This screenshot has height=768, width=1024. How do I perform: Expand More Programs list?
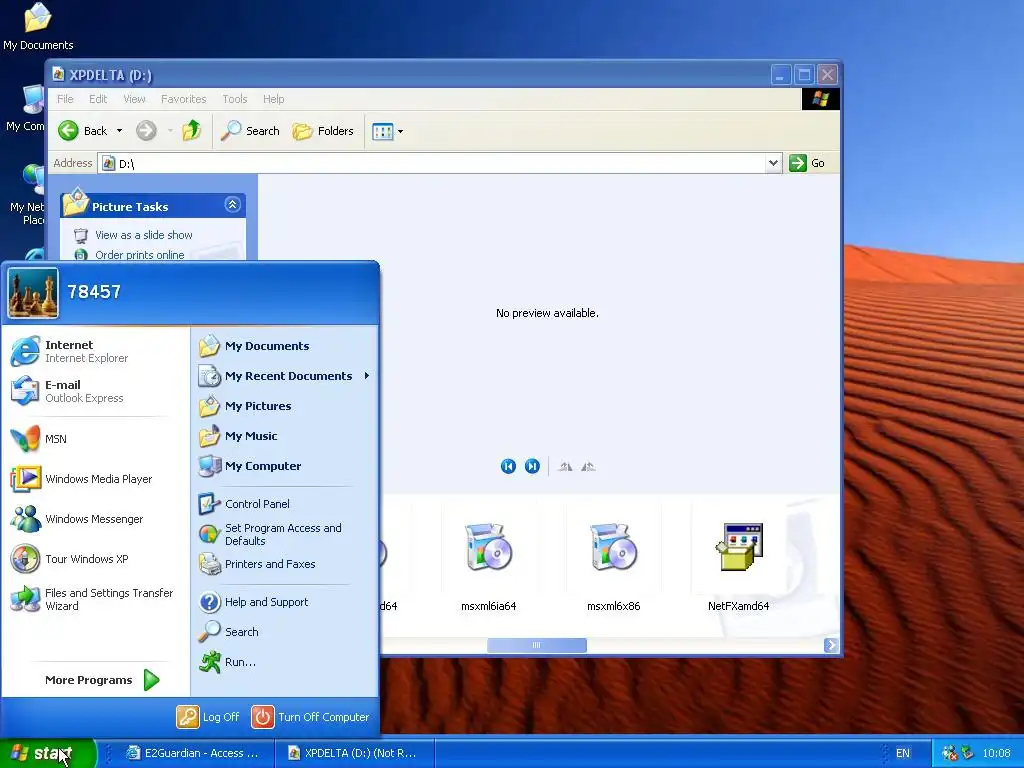pos(102,680)
